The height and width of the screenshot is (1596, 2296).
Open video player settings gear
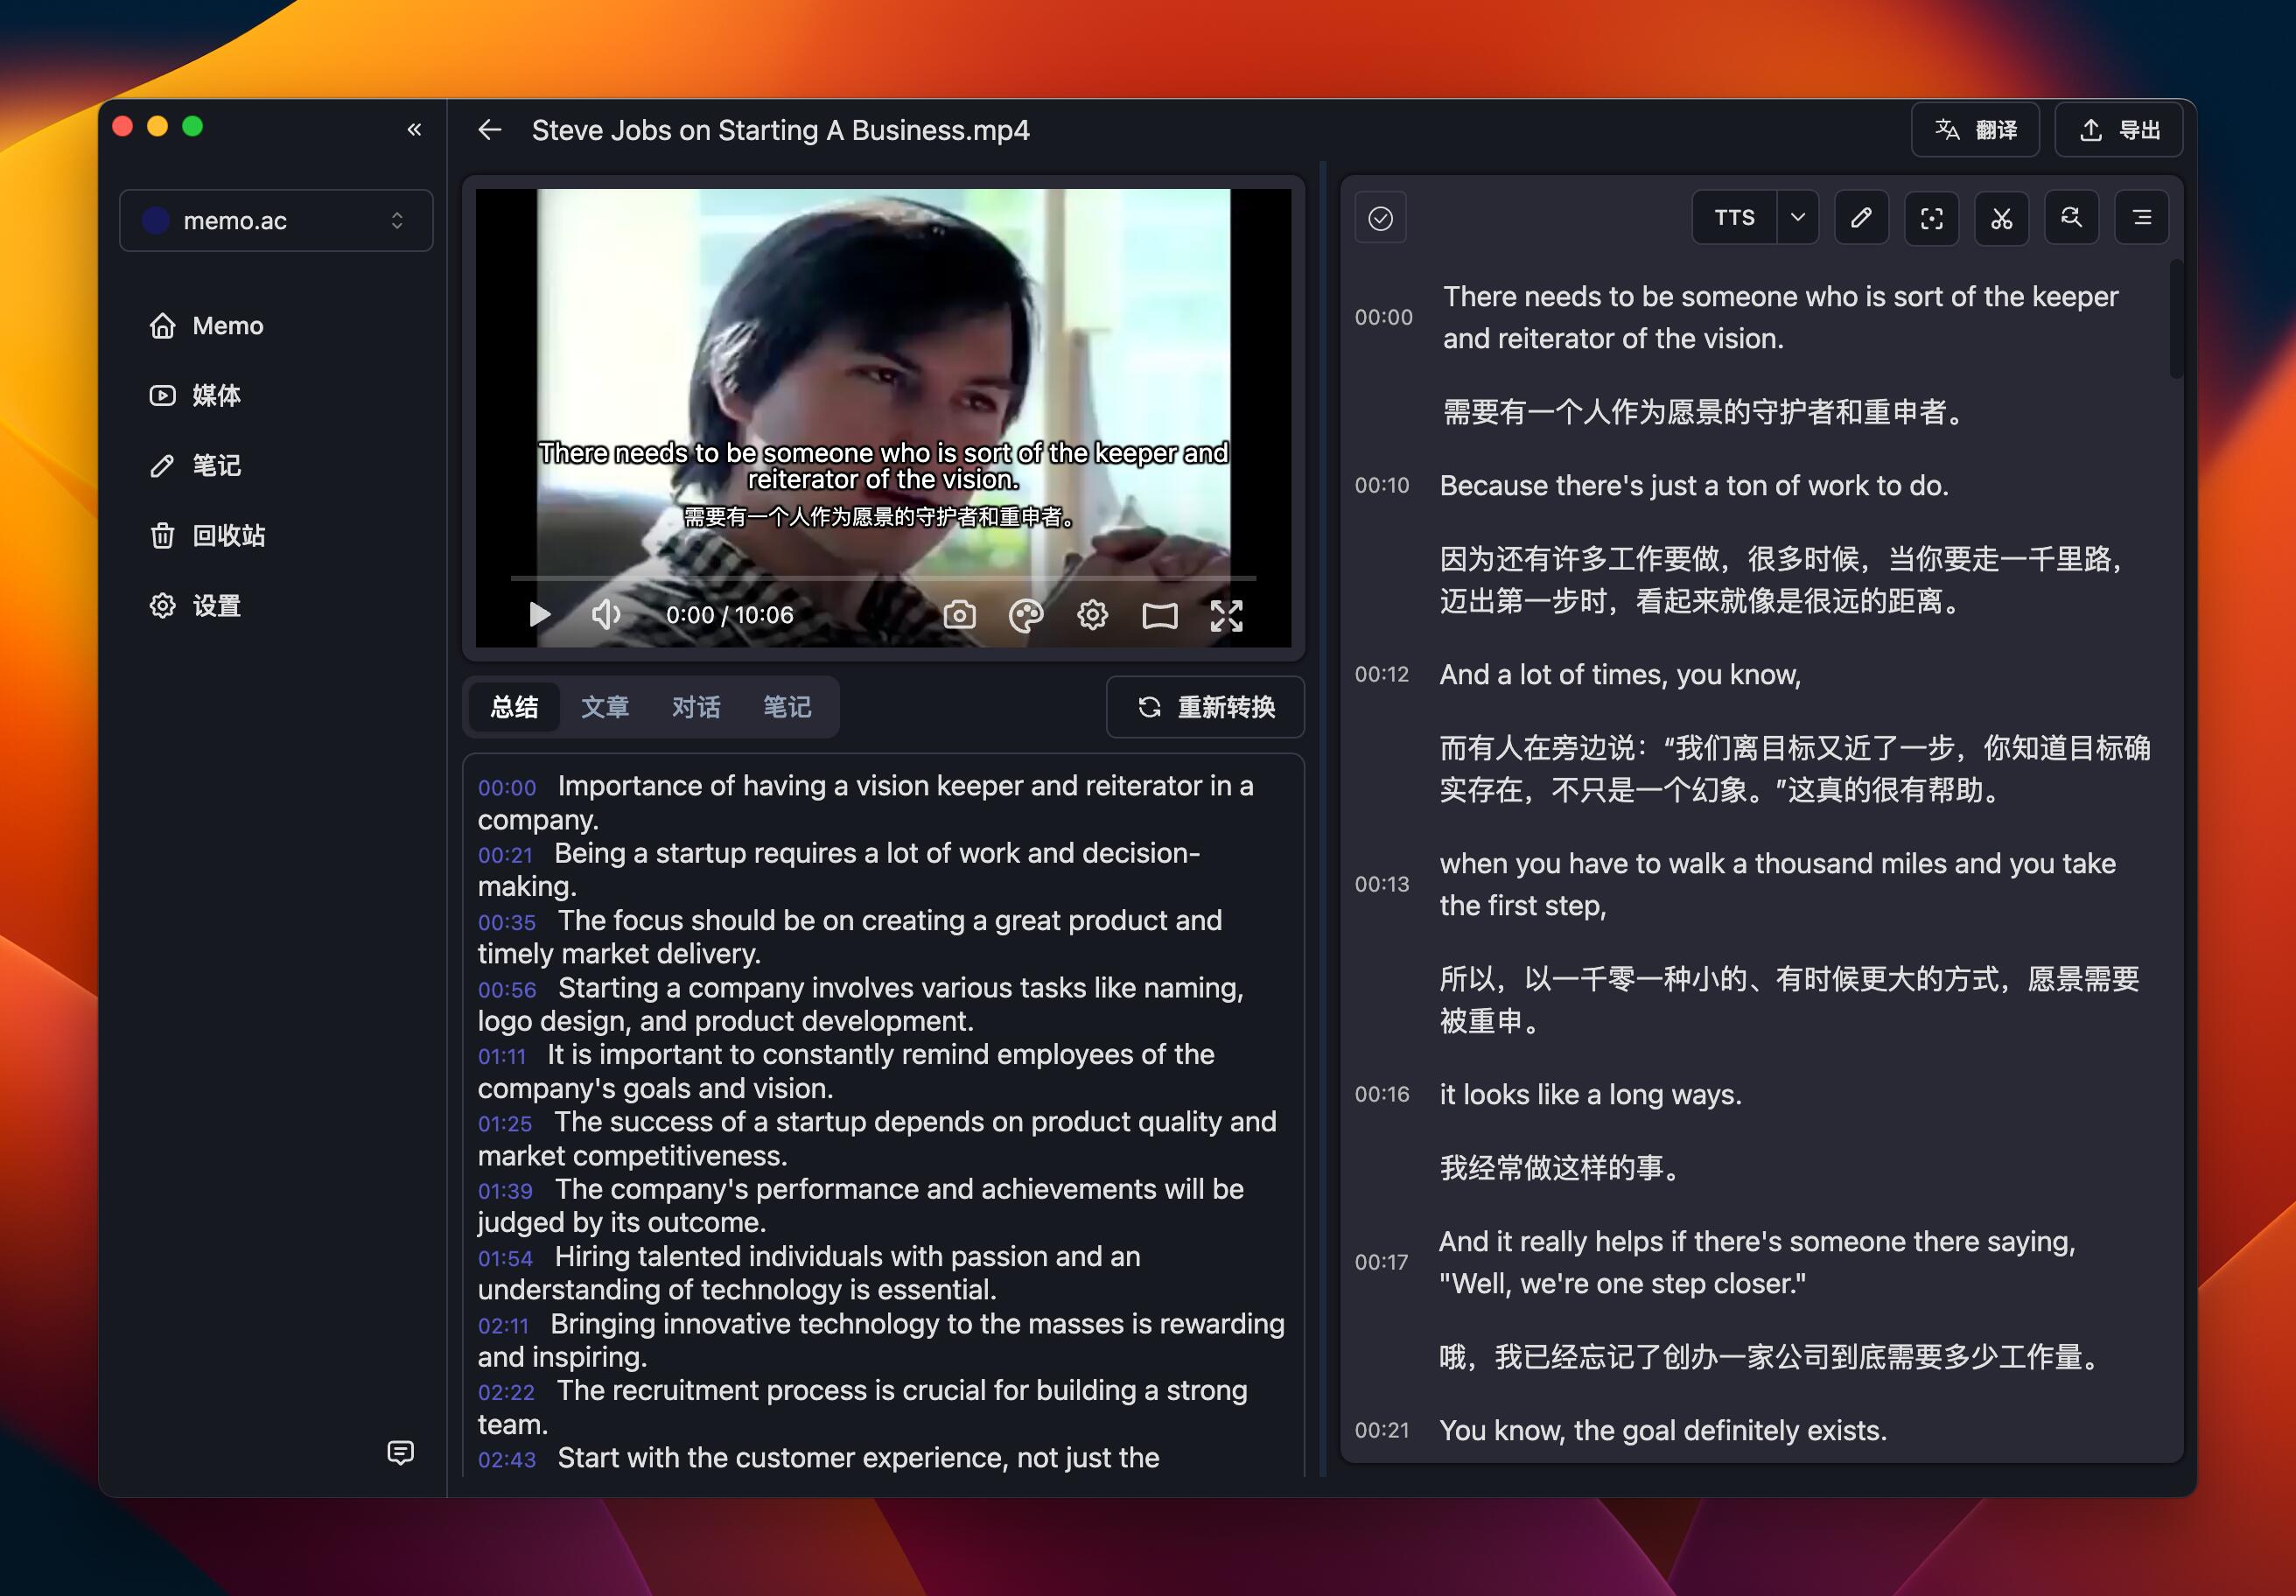pos(1092,615)
